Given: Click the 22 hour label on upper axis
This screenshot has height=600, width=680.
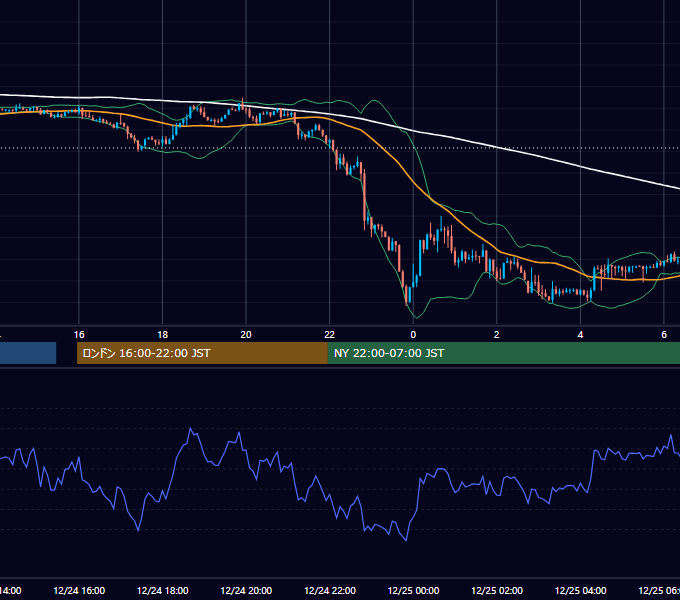Looking at the screenshot, I should tap(330, 334).
